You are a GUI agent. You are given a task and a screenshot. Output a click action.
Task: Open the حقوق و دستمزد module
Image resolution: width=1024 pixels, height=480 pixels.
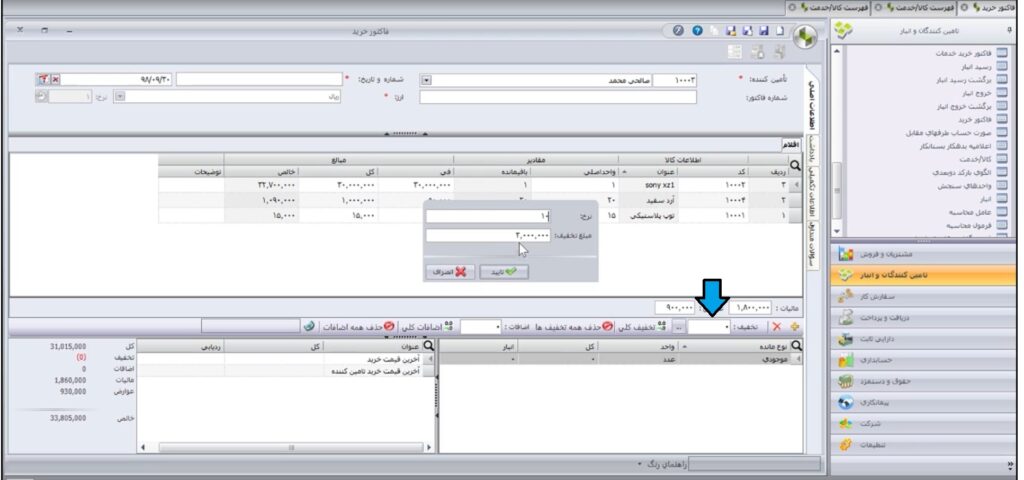point(923,381)
